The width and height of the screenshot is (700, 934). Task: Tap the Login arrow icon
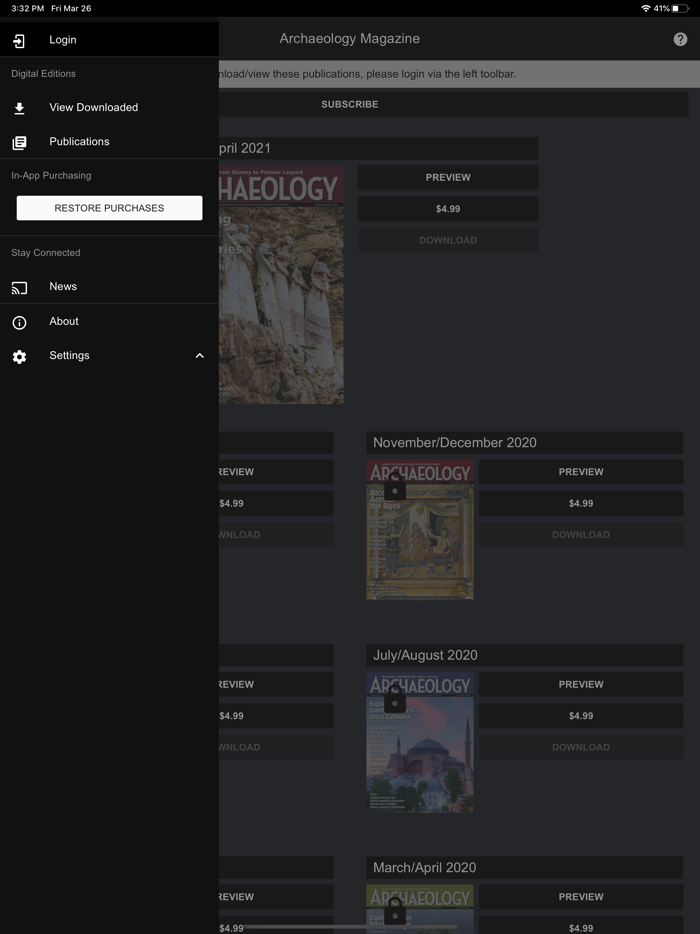coord(19,41)
